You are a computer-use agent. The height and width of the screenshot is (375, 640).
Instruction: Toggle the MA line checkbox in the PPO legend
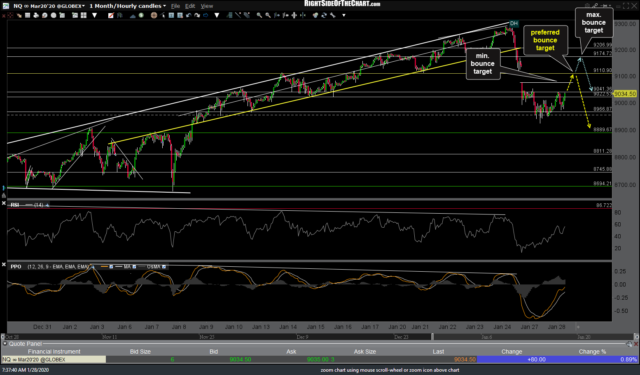[x=134, y=267]
